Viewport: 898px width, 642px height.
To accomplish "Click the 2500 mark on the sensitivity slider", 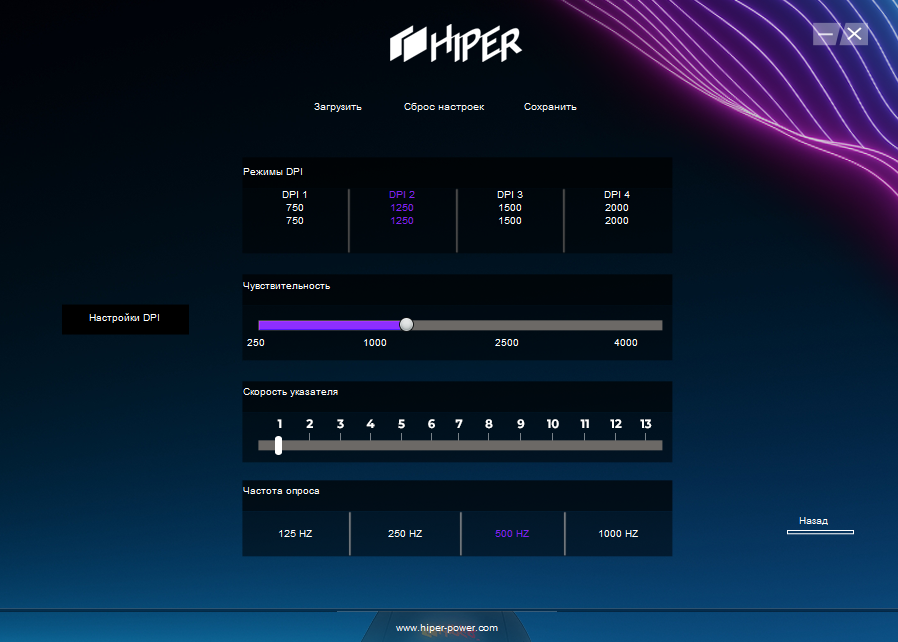I will tap(507, 342).
